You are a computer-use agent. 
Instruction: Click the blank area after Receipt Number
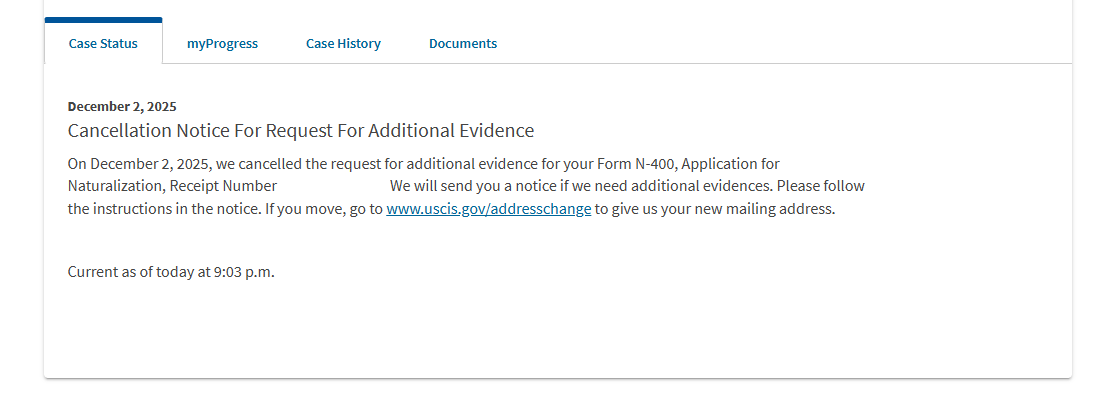[333, 186]
